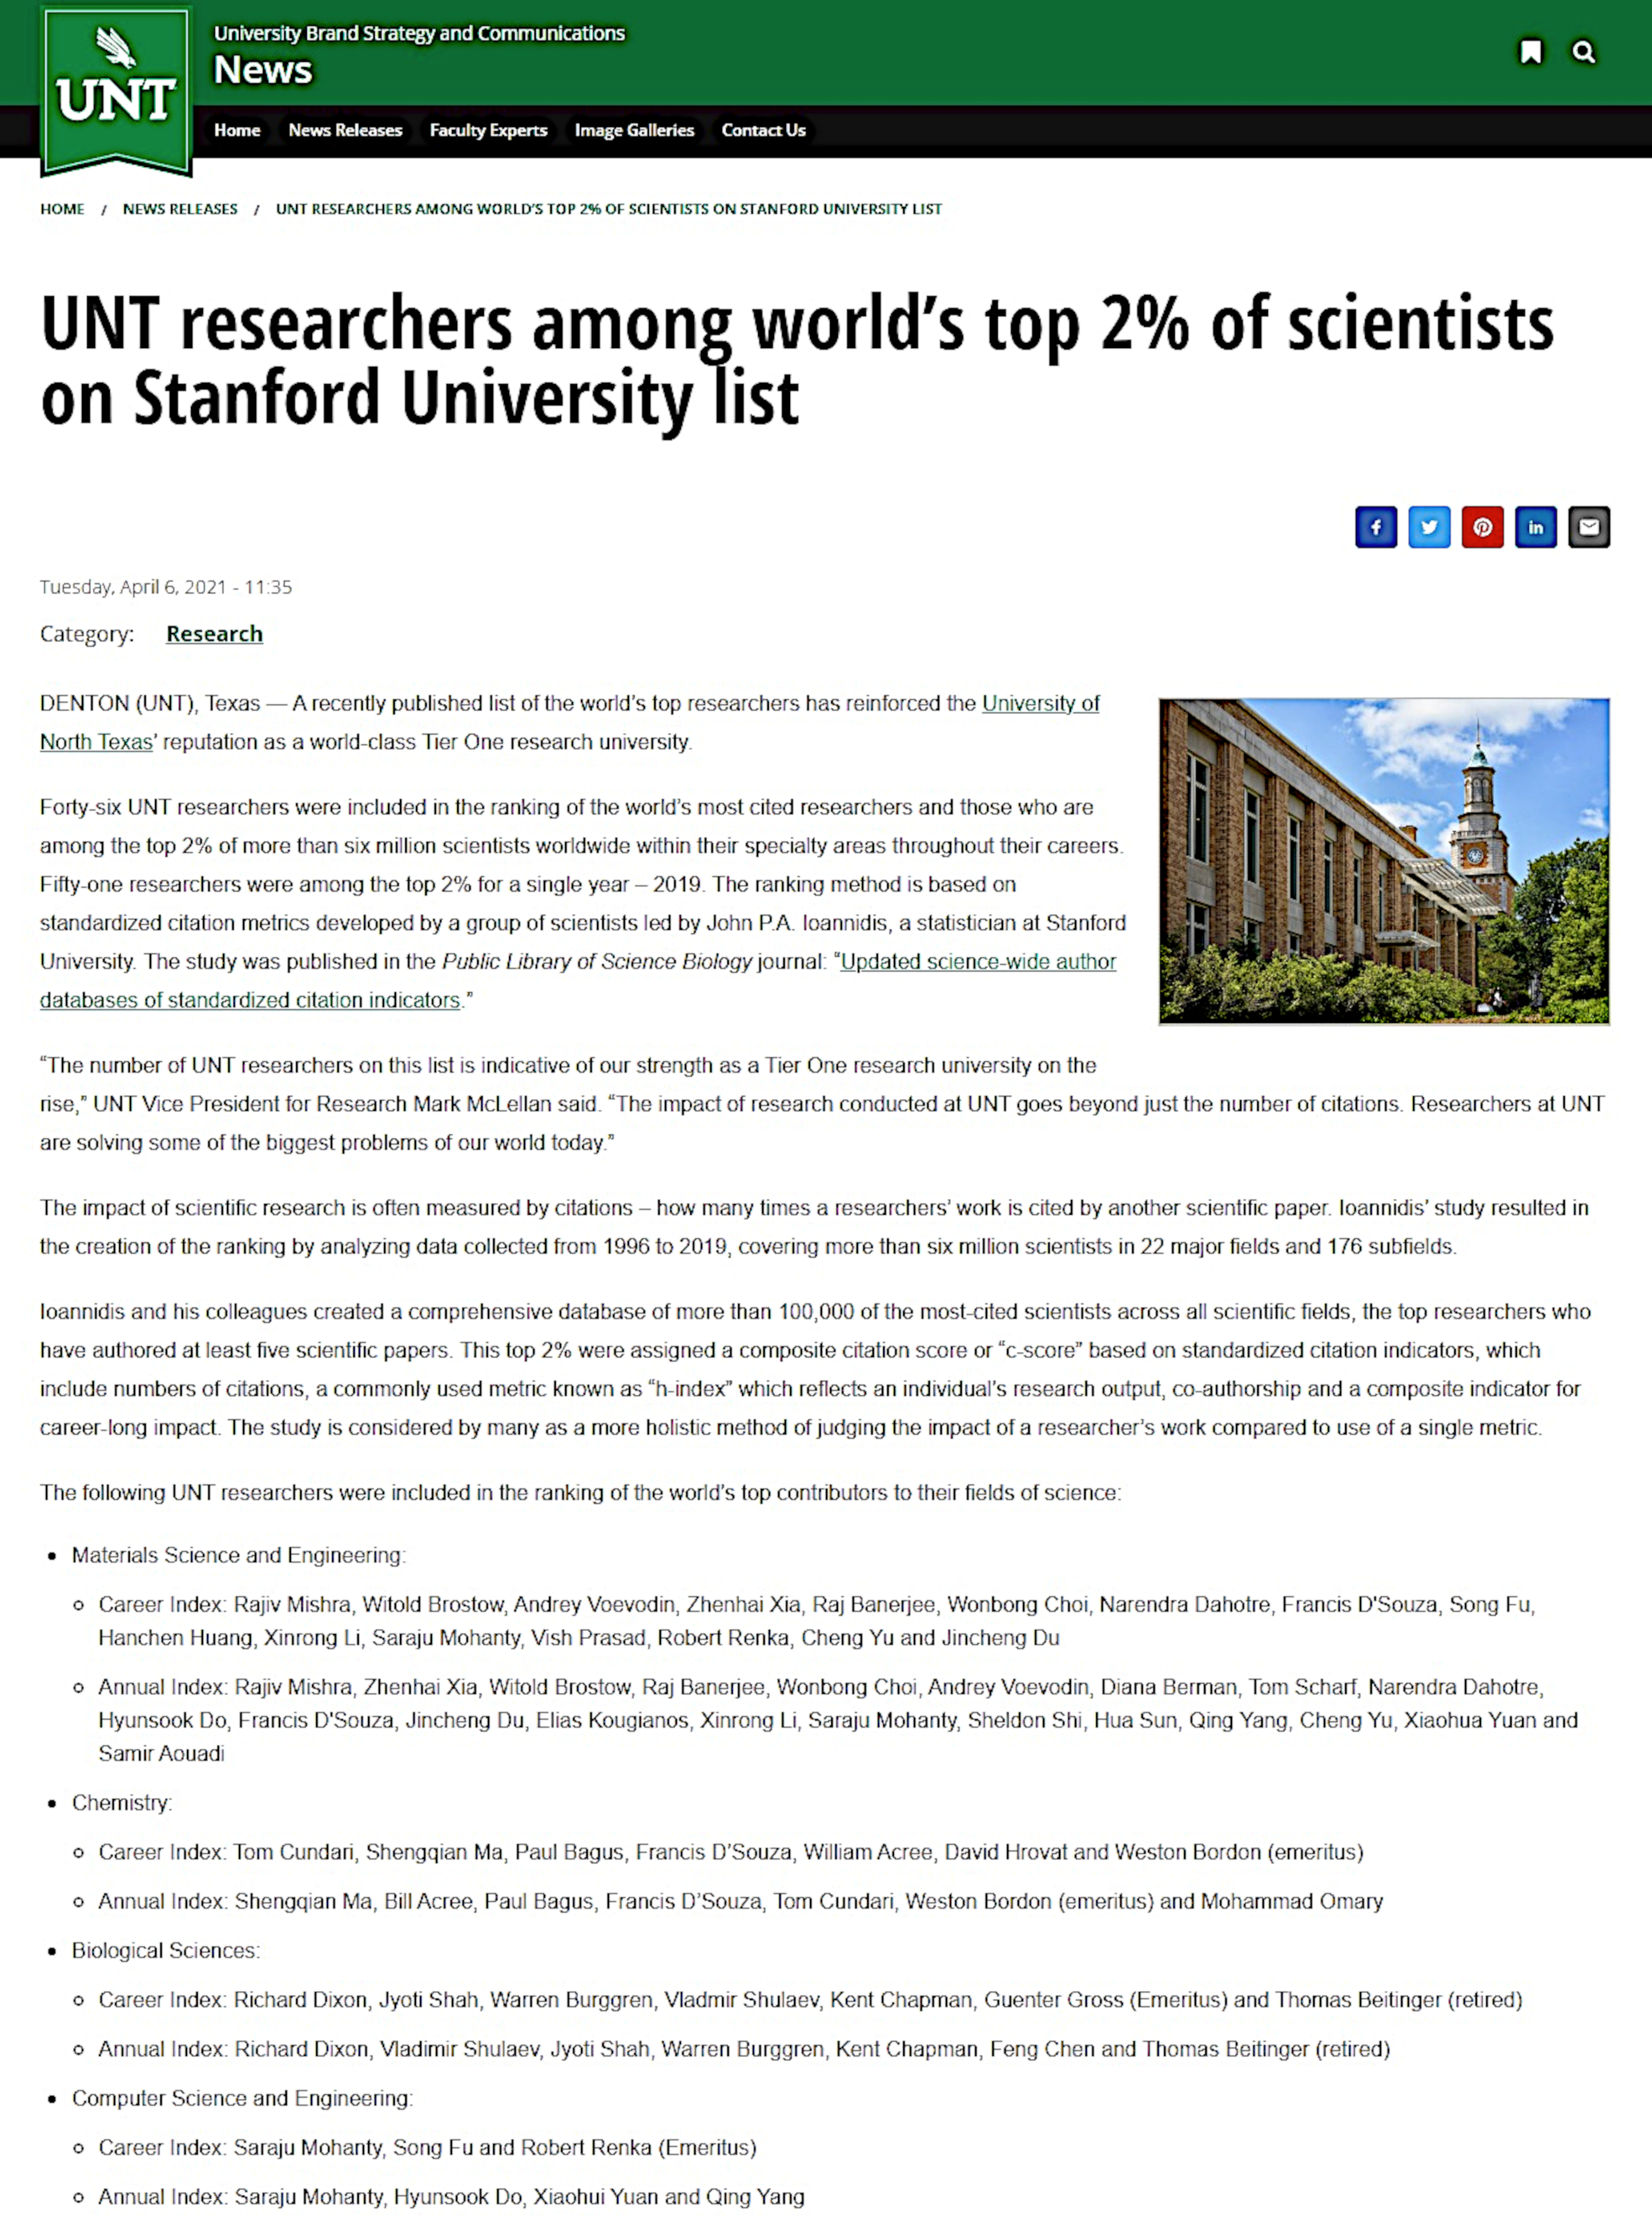This screenshot has height=2227, width=1652.
Task: Click the News site title
Action: (263, 70)
